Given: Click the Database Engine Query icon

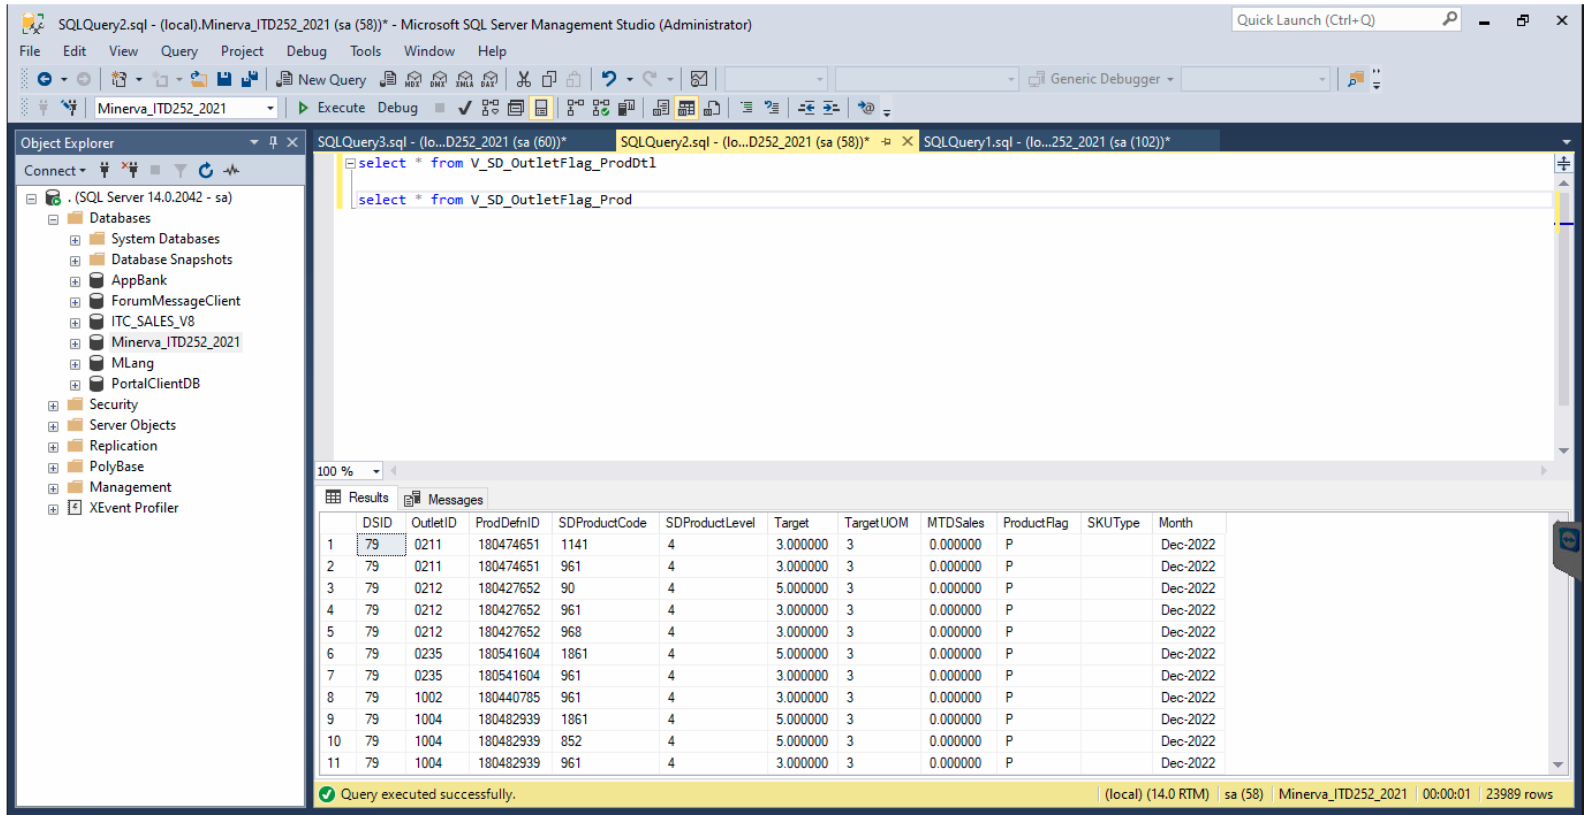Looking at the screenshot, I should point(388,79).
